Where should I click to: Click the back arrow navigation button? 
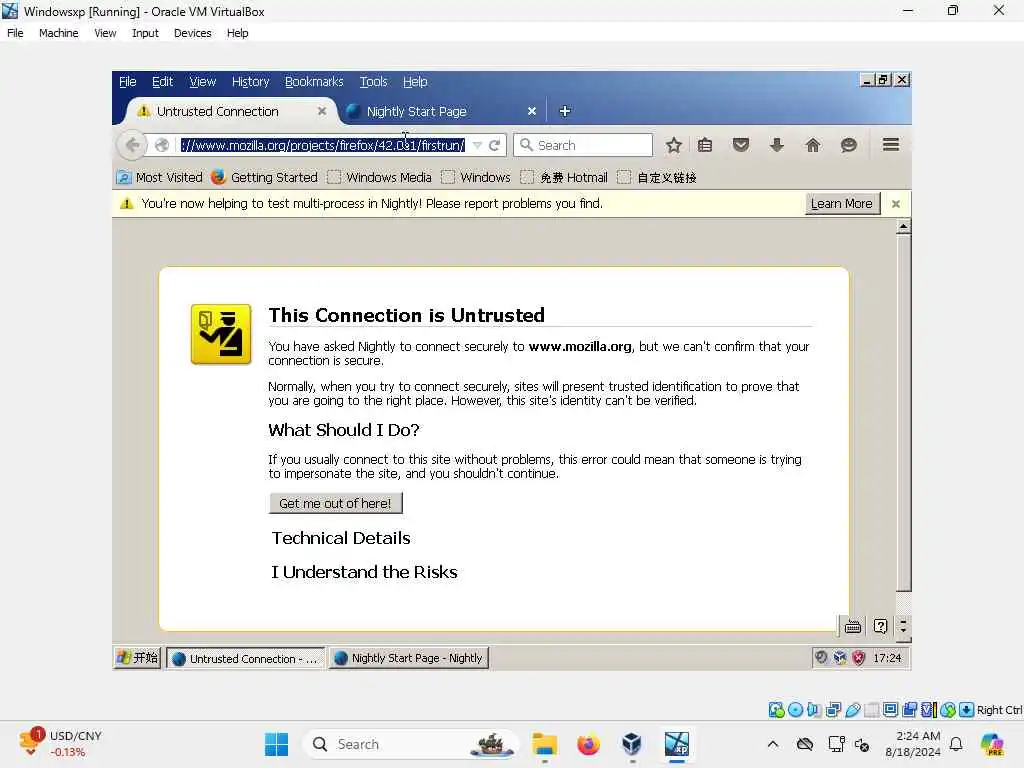tap(132, 145)
